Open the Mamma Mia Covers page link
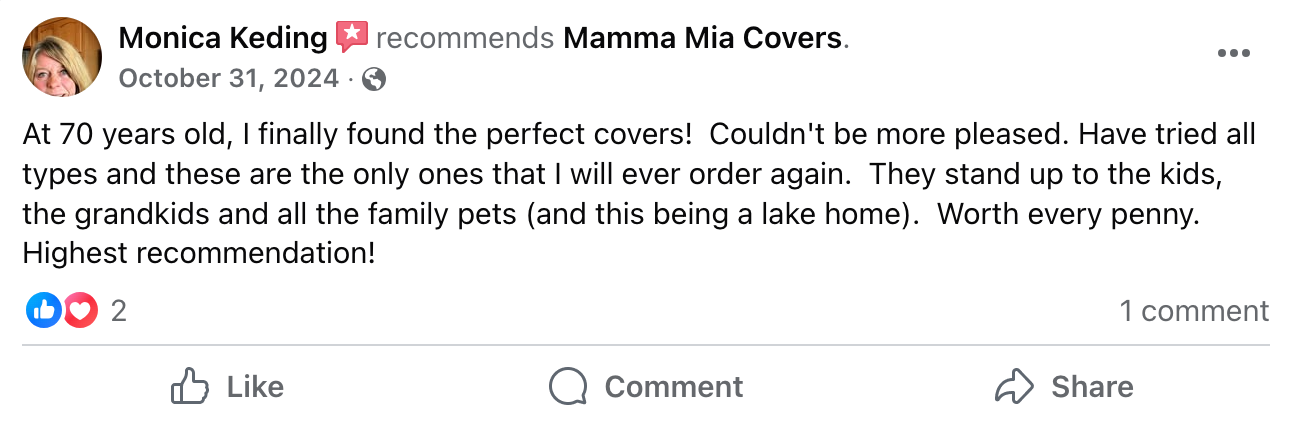Screen dimensions: 1290x426 [703, 39]
